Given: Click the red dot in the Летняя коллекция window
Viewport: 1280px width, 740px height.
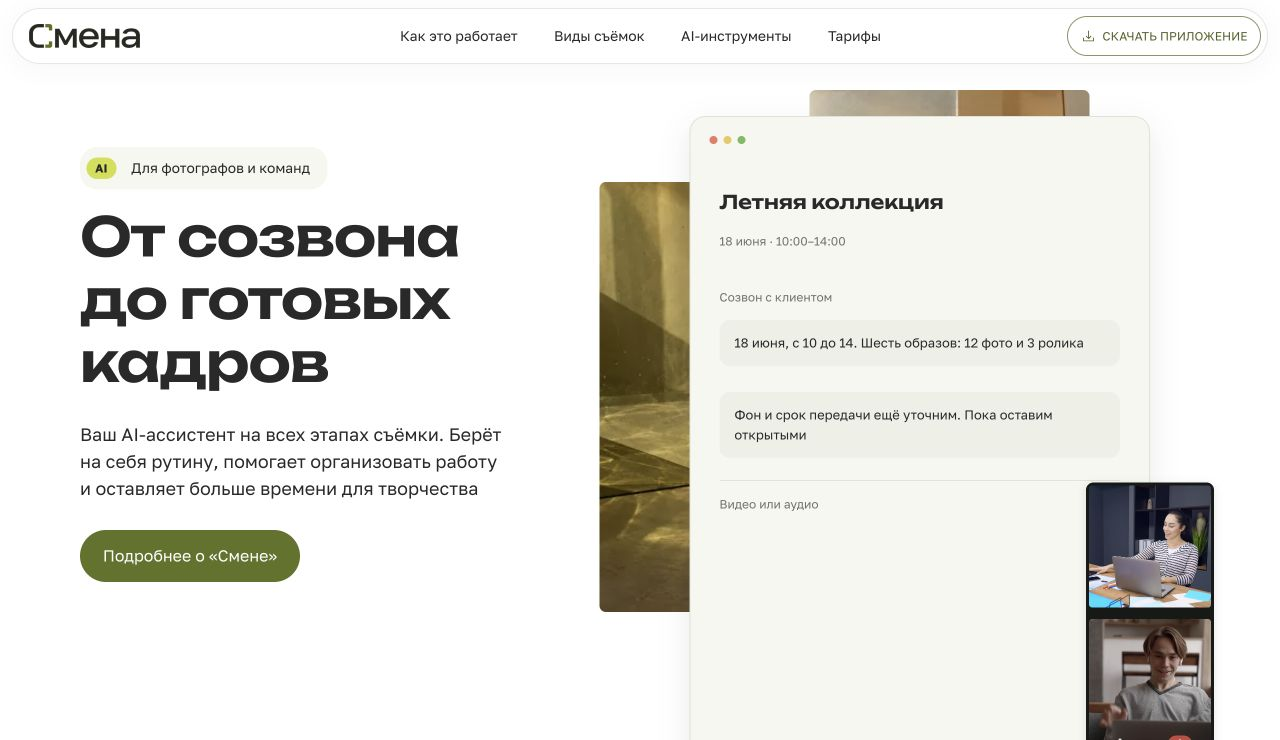Looking at the screenshot, I should [713, 140].
